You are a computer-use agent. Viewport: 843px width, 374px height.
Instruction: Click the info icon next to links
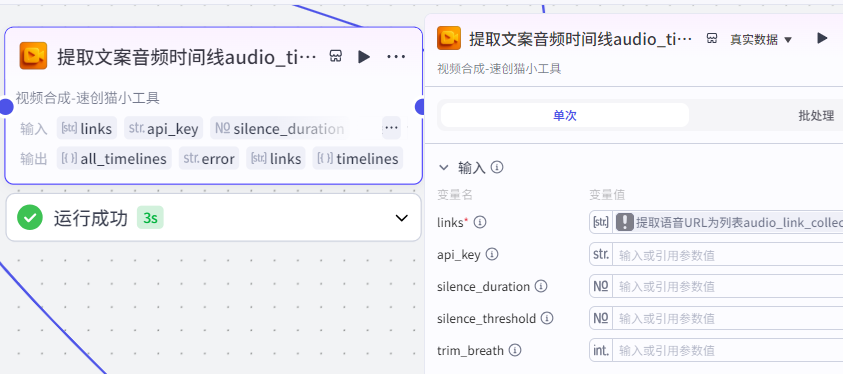click(480, 222)
